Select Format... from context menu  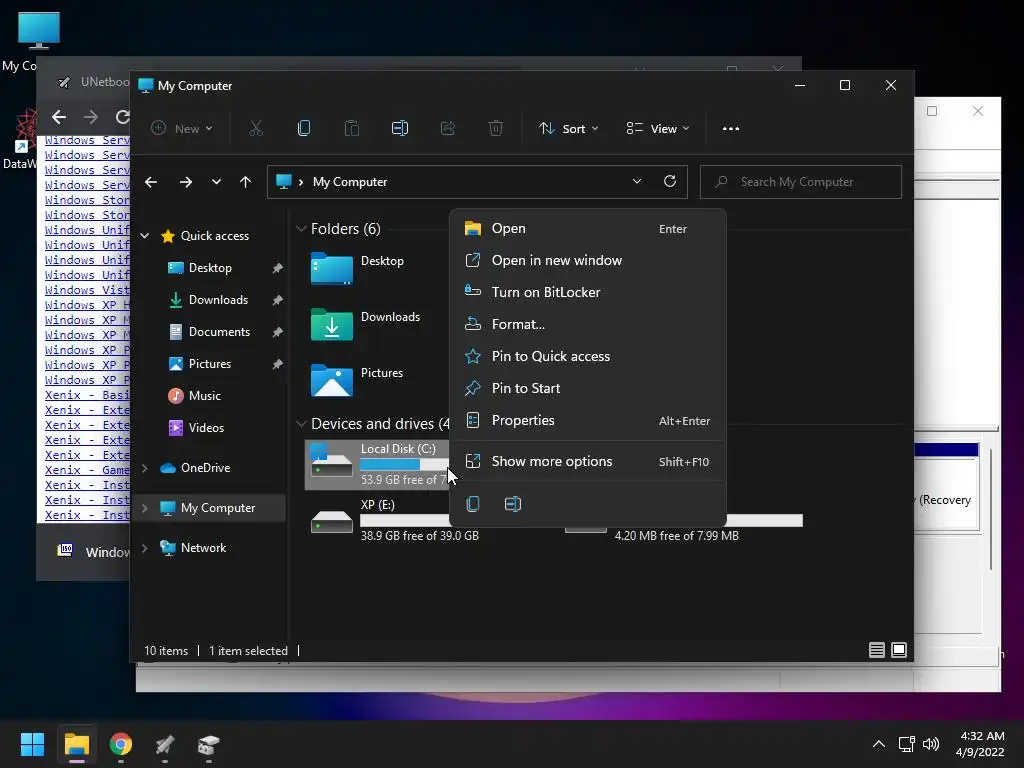click(588, 325)
